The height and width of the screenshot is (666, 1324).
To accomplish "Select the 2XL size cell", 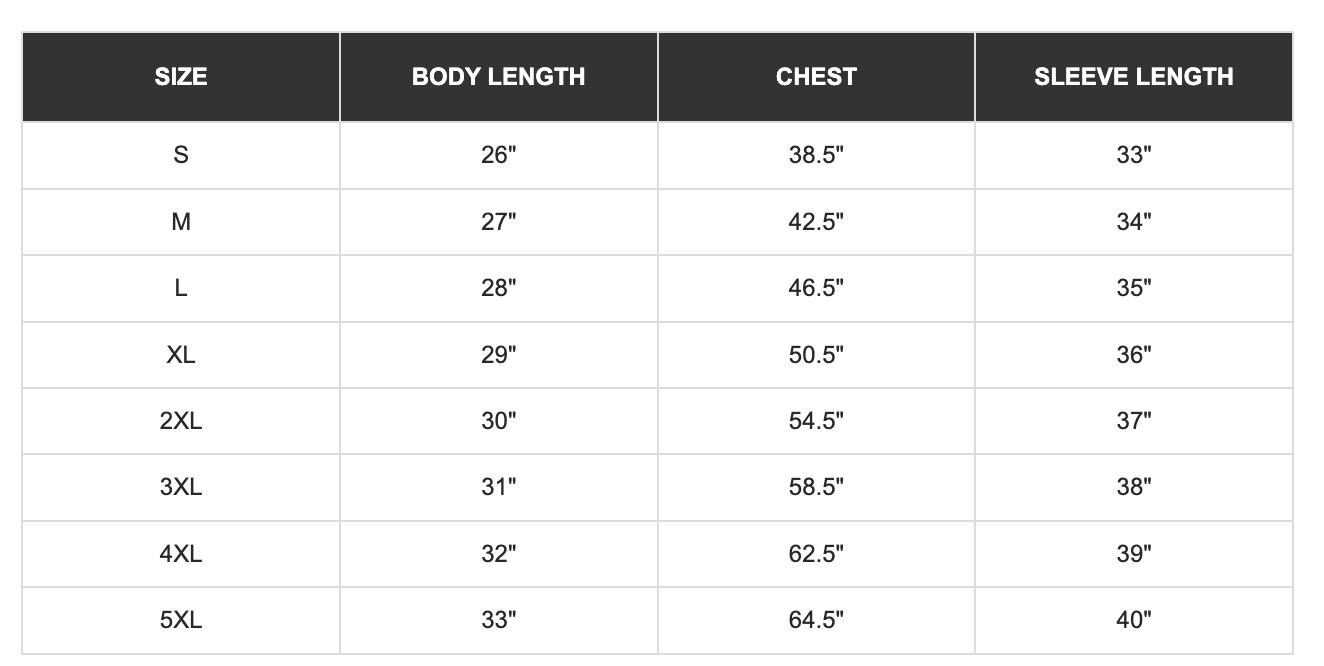I will pyautogui.click(x=181, y=421).
